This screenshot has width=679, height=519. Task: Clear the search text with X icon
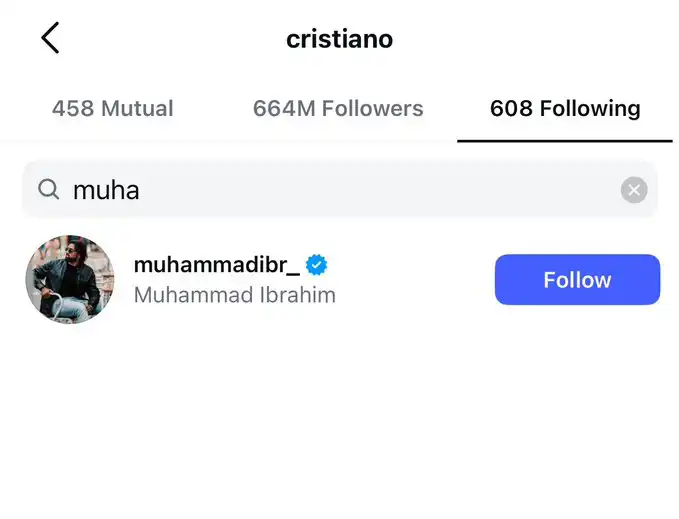[633, 189]
